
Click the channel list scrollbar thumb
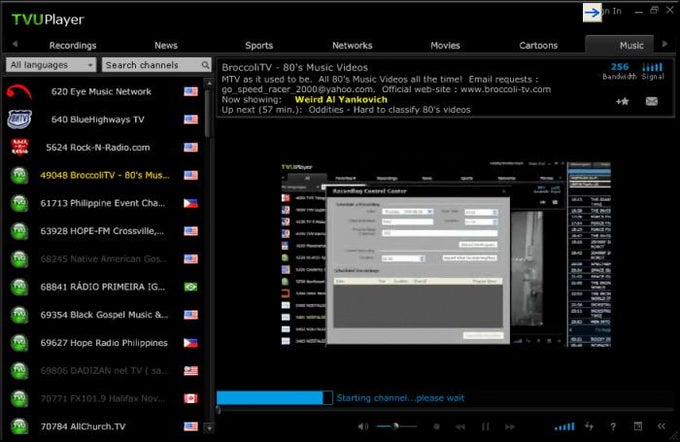click(209, 113)
